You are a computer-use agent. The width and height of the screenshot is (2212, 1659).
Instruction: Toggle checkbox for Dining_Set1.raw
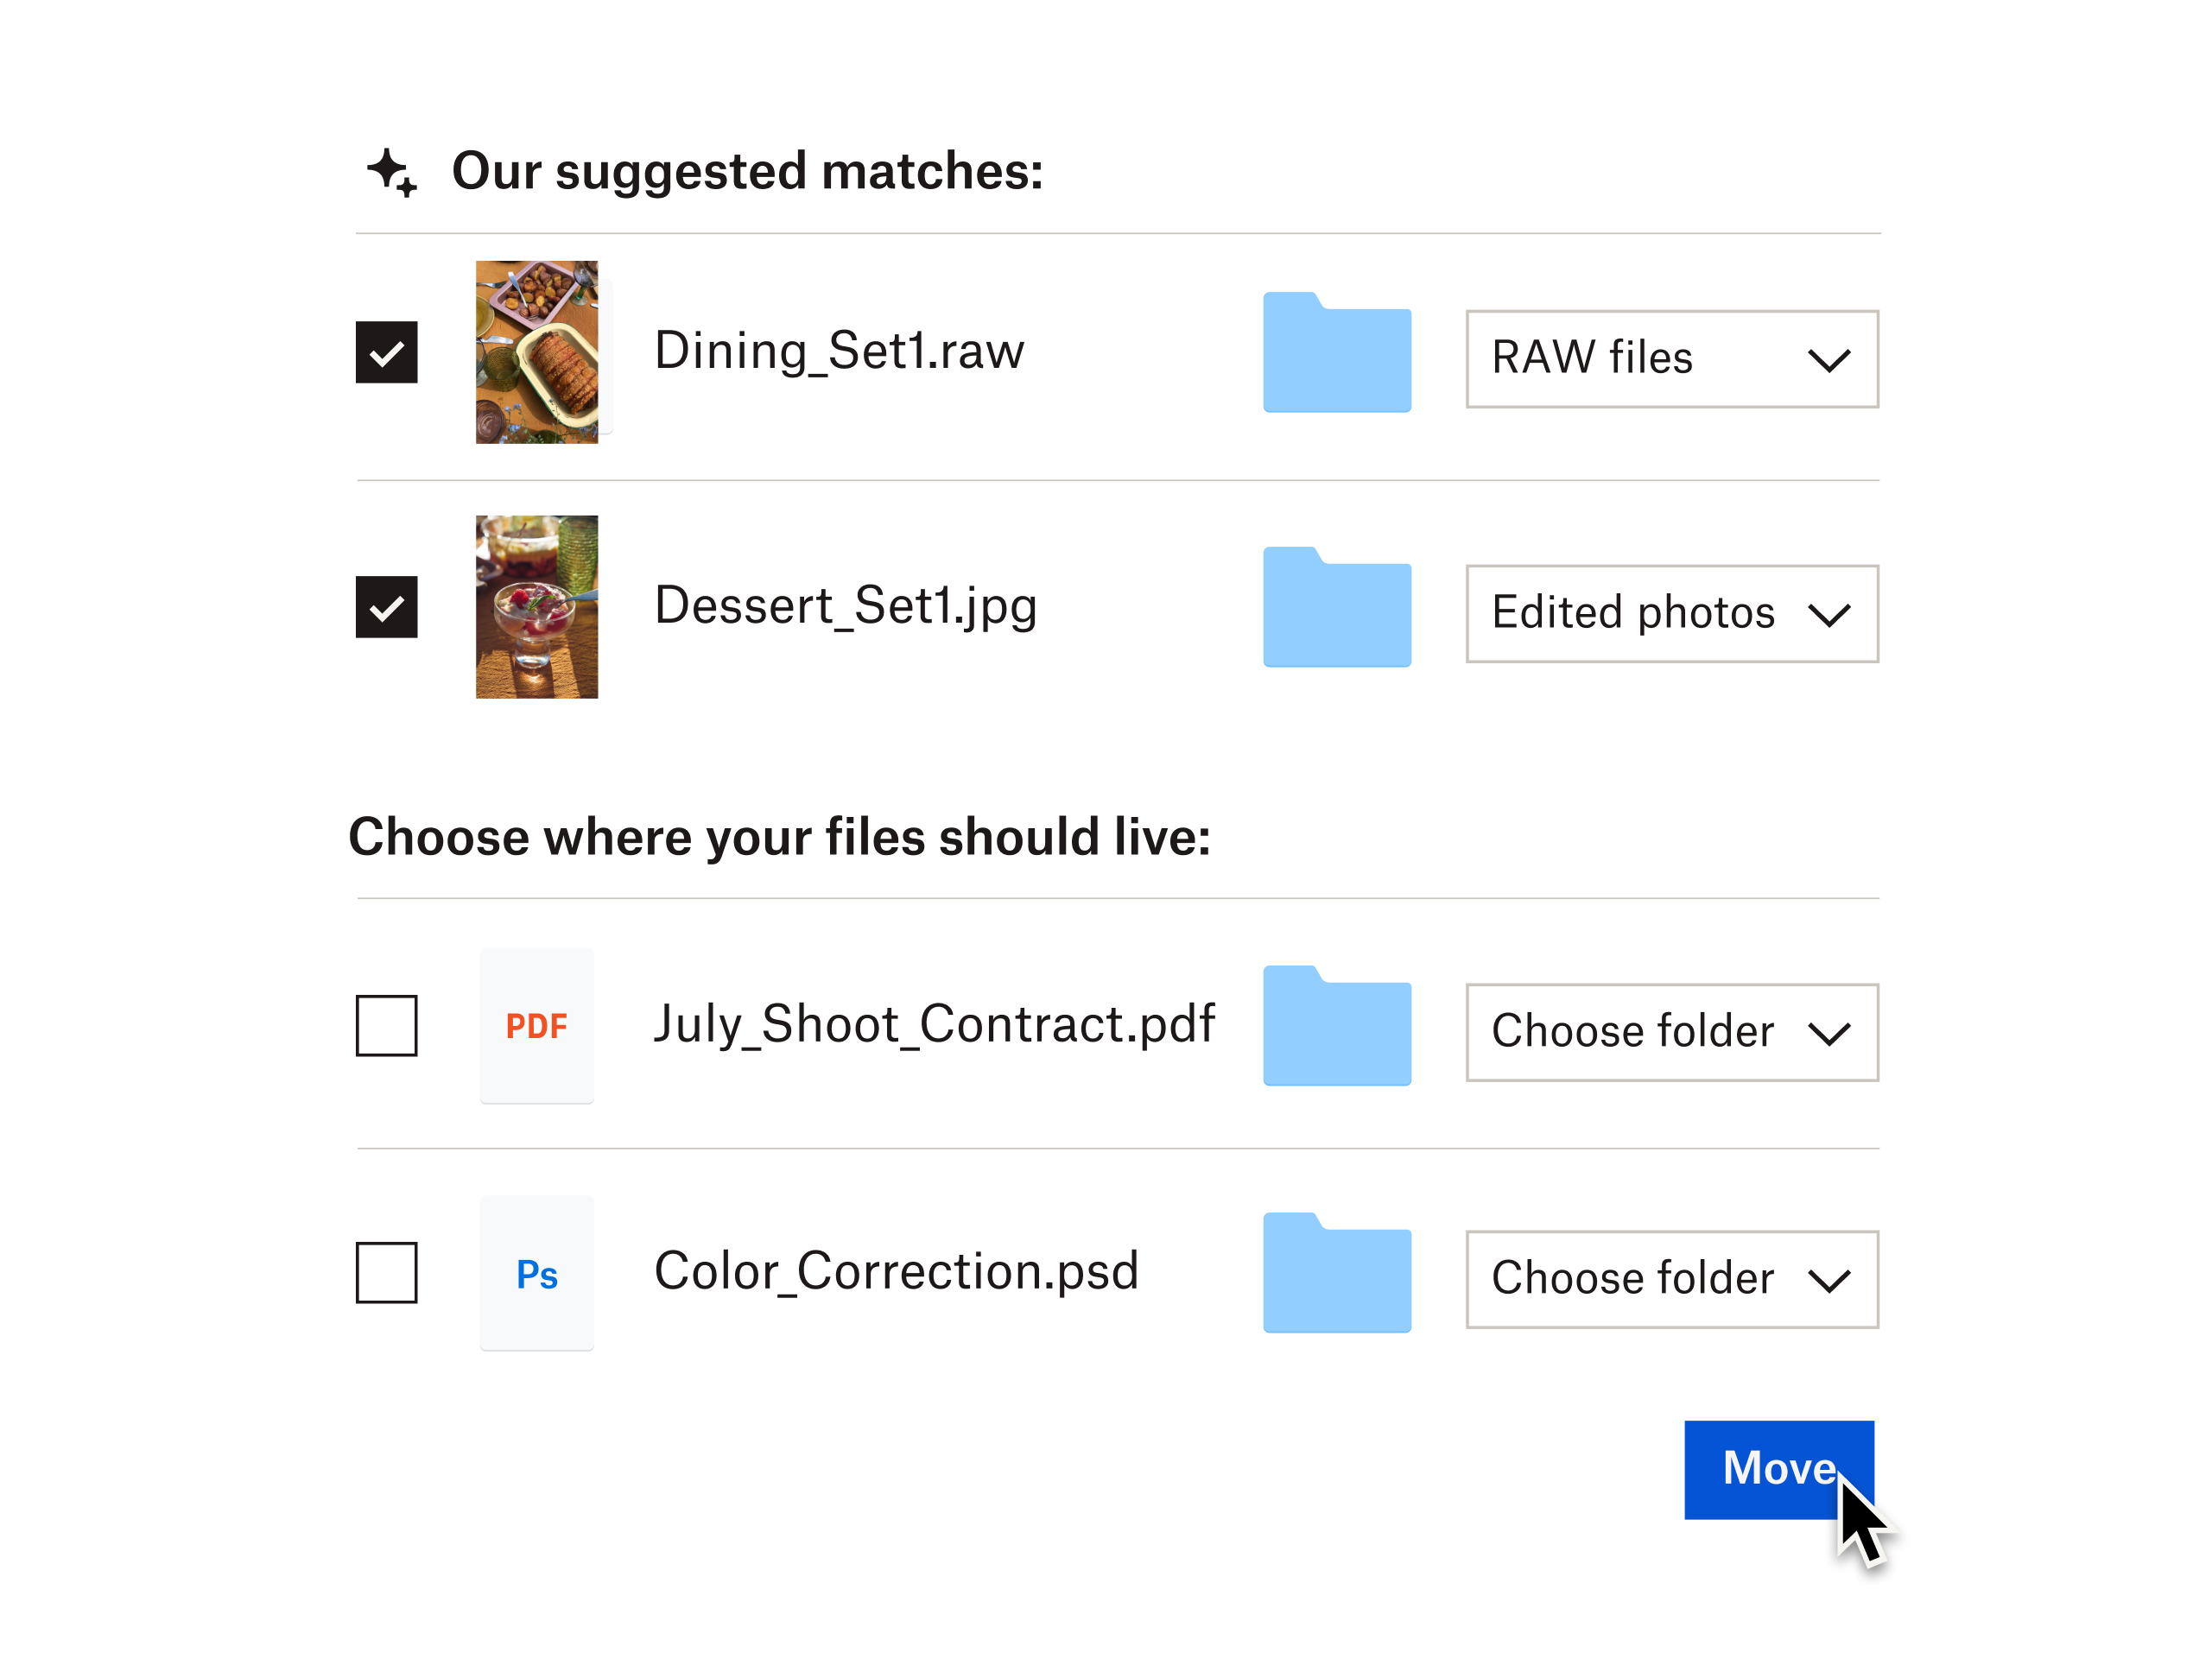(387, 352)
